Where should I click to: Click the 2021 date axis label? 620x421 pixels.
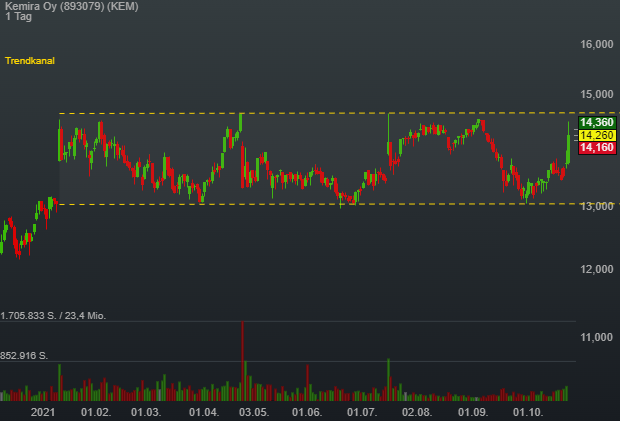click(x=43, y=412)
